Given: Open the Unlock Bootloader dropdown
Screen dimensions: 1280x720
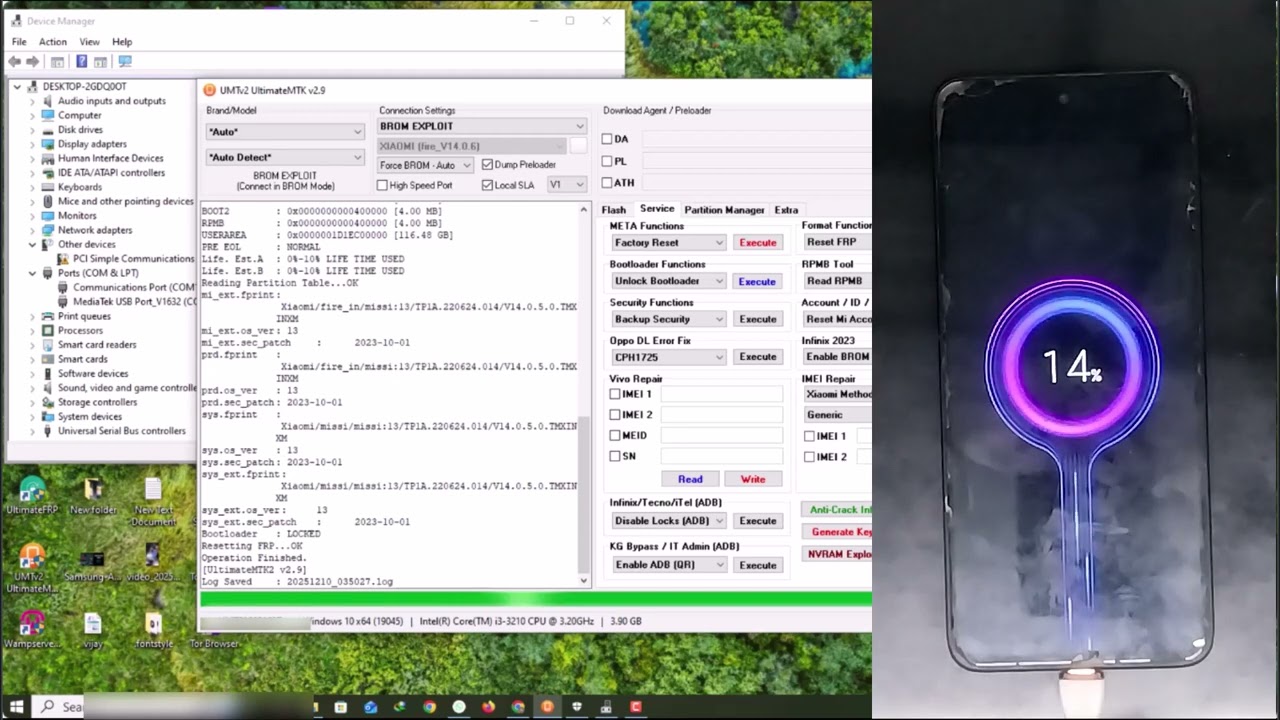Looking at the screenshot, I should [x=668, y=281].
